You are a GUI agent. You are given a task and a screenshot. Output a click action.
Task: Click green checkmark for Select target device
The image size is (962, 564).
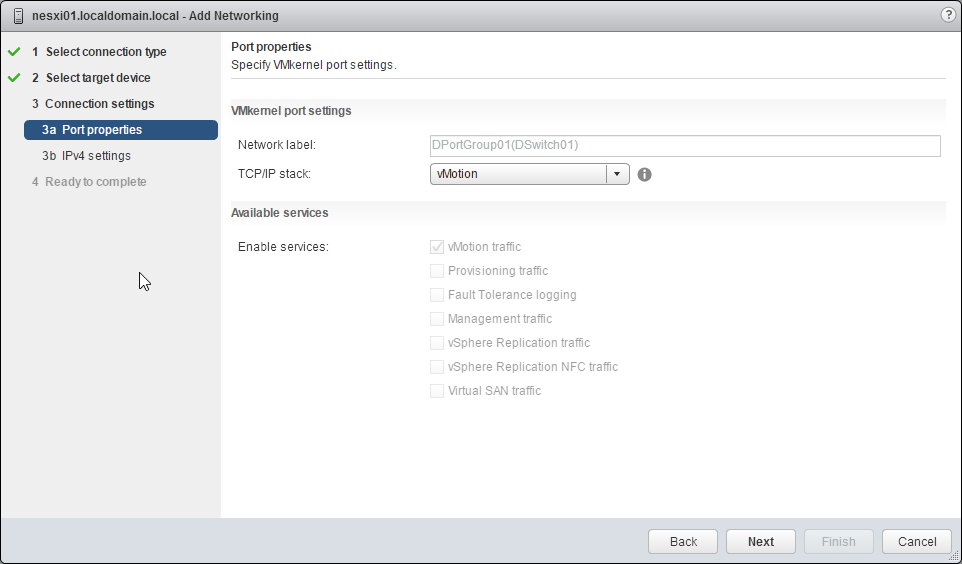pos(14,78)
